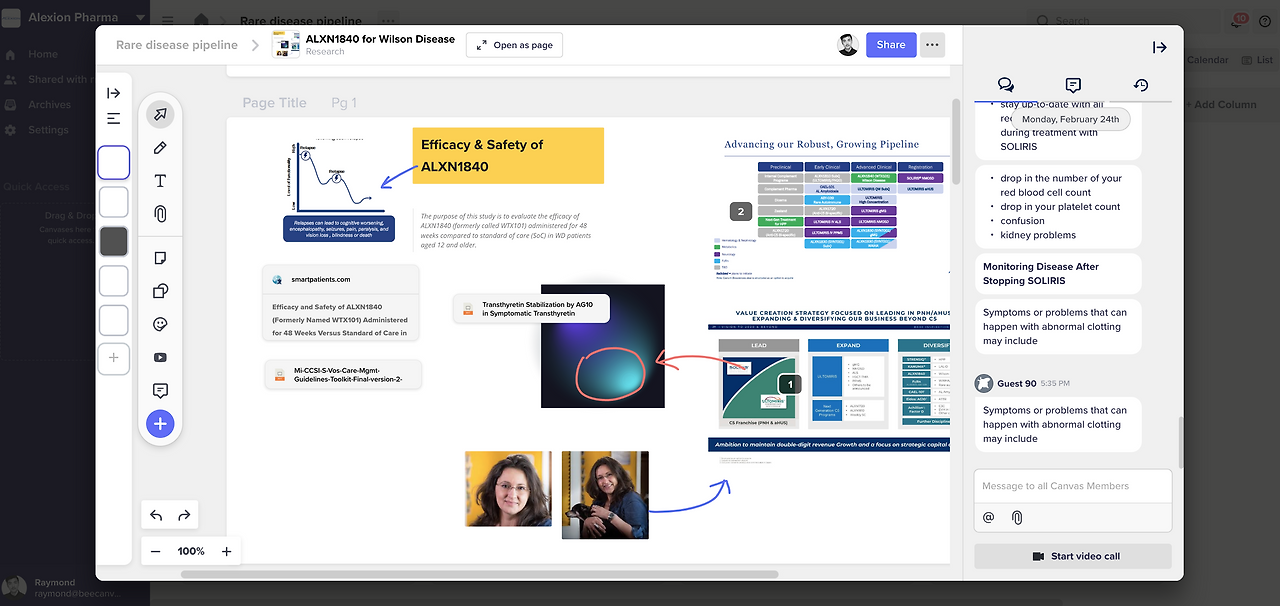Click Open as page button
Image resolution: width=1280 pixels, height=606 pixels.
[514, 45]
